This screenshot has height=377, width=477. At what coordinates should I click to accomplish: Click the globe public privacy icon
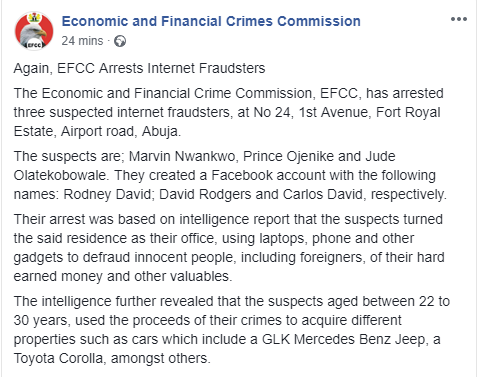point(120,41)
